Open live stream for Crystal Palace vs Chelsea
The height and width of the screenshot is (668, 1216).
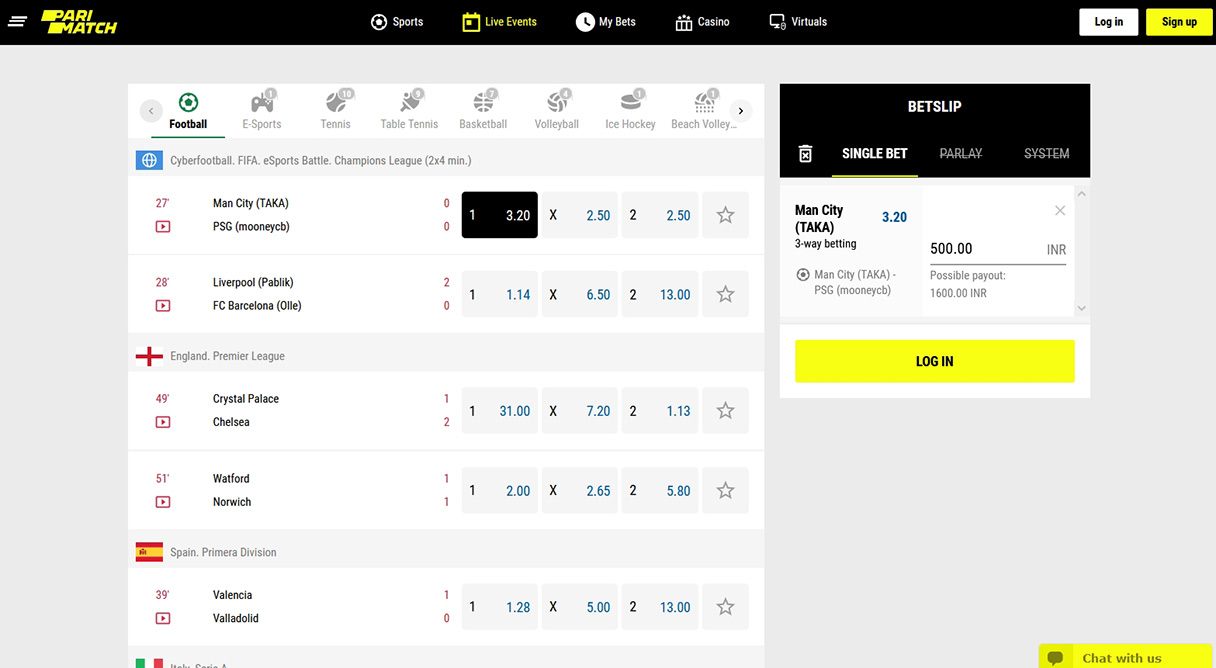[x=163, y=422]
